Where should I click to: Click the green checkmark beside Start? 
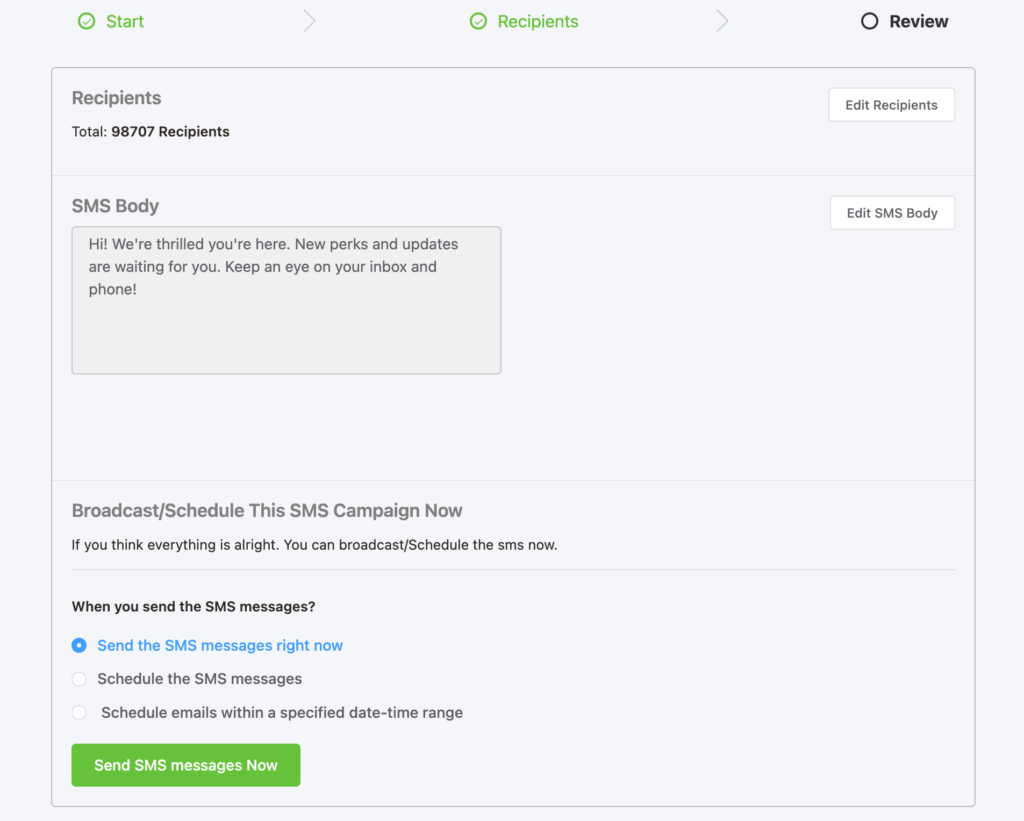click(87, 21)
